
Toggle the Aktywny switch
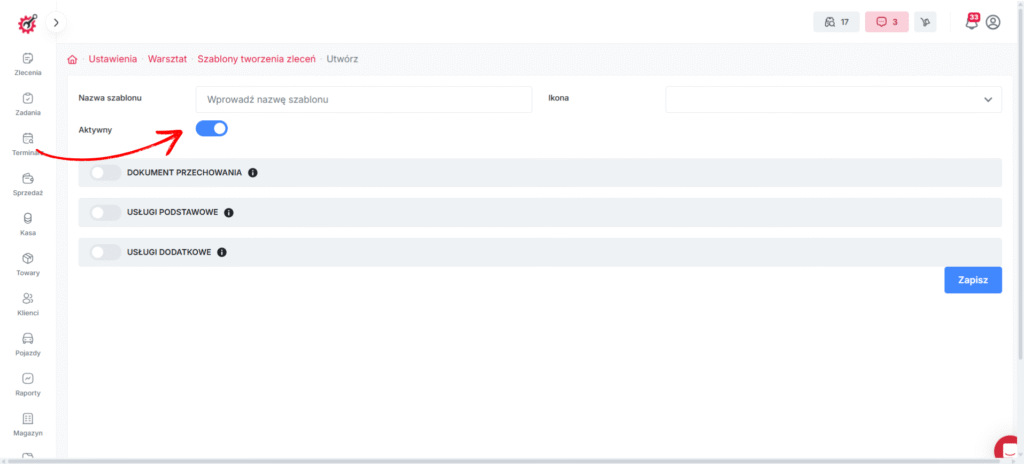(212, 128)
